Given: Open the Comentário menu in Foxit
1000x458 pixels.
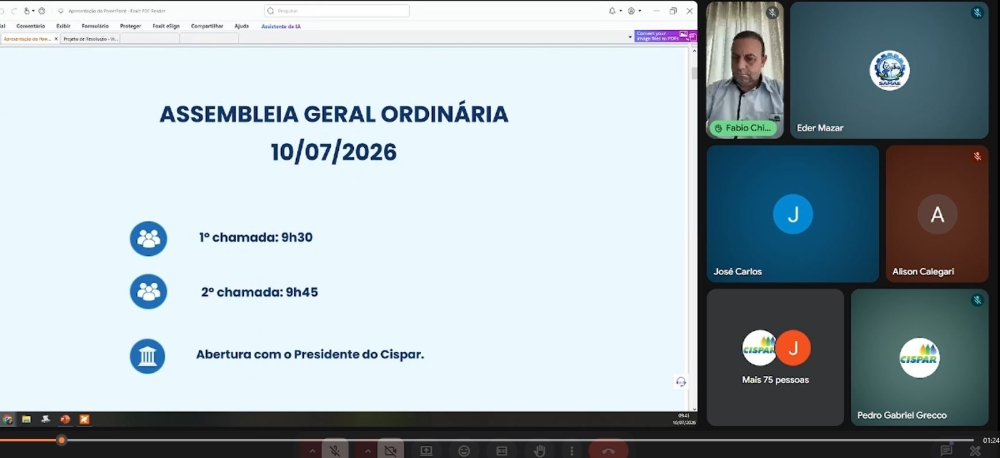Looking at the screenshot, I should coord(31,26).
